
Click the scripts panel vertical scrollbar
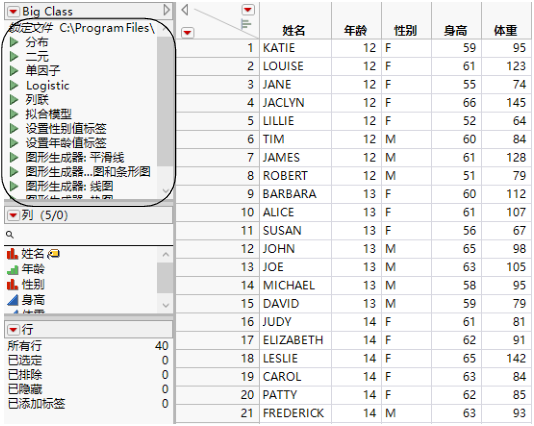166,101
